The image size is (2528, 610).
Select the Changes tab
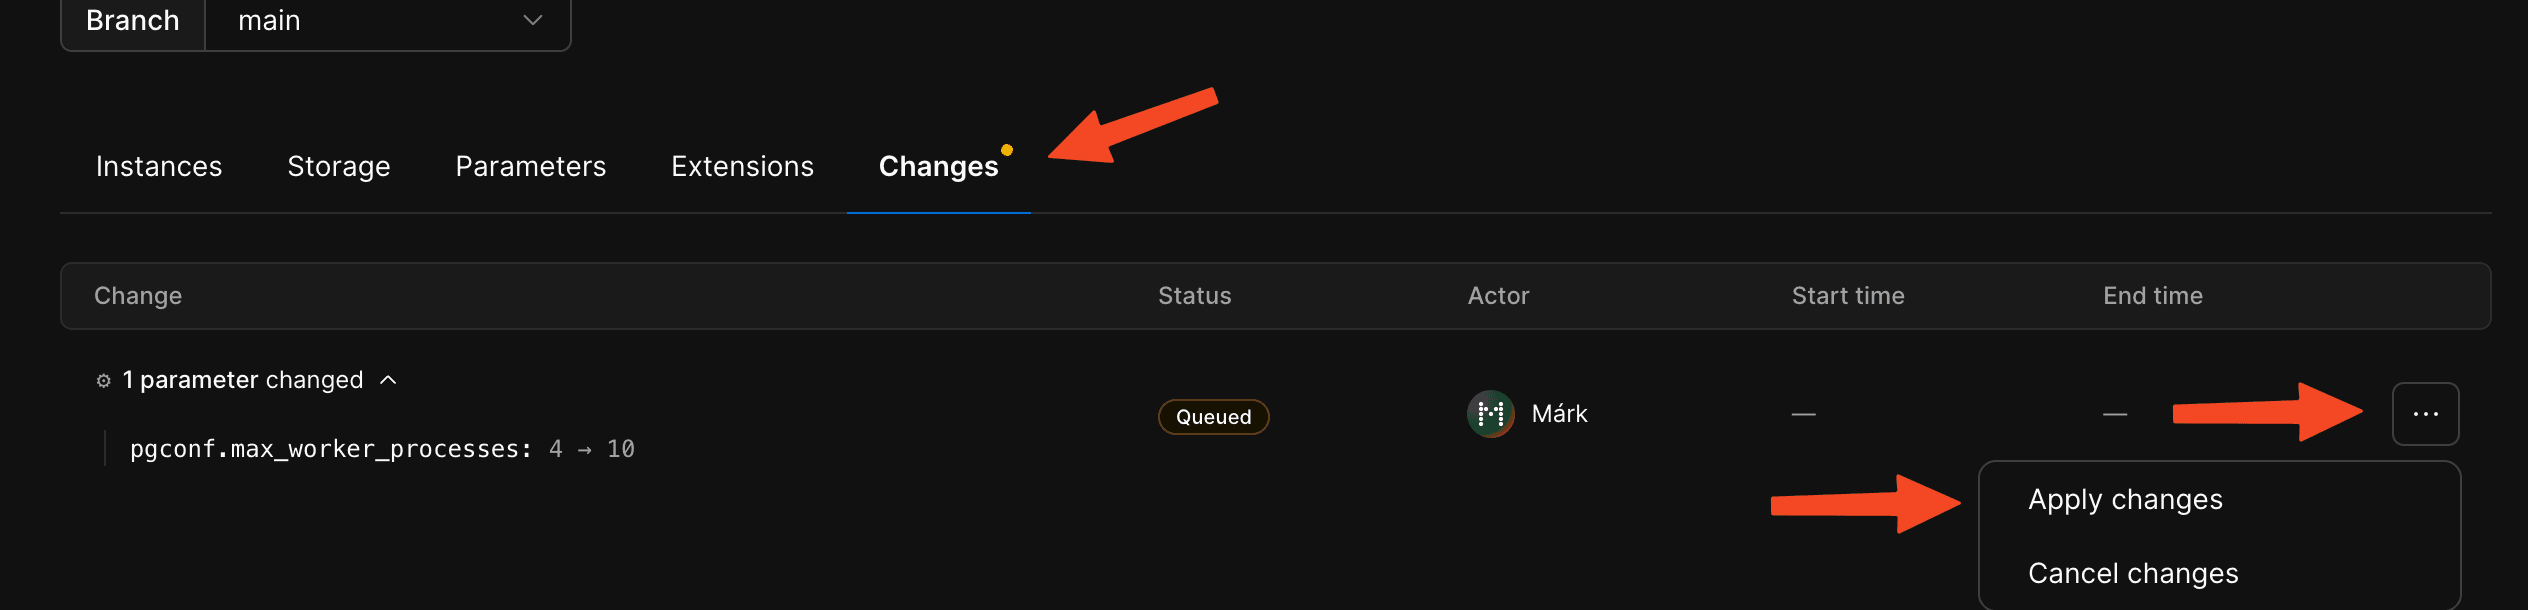click(938, 166)
